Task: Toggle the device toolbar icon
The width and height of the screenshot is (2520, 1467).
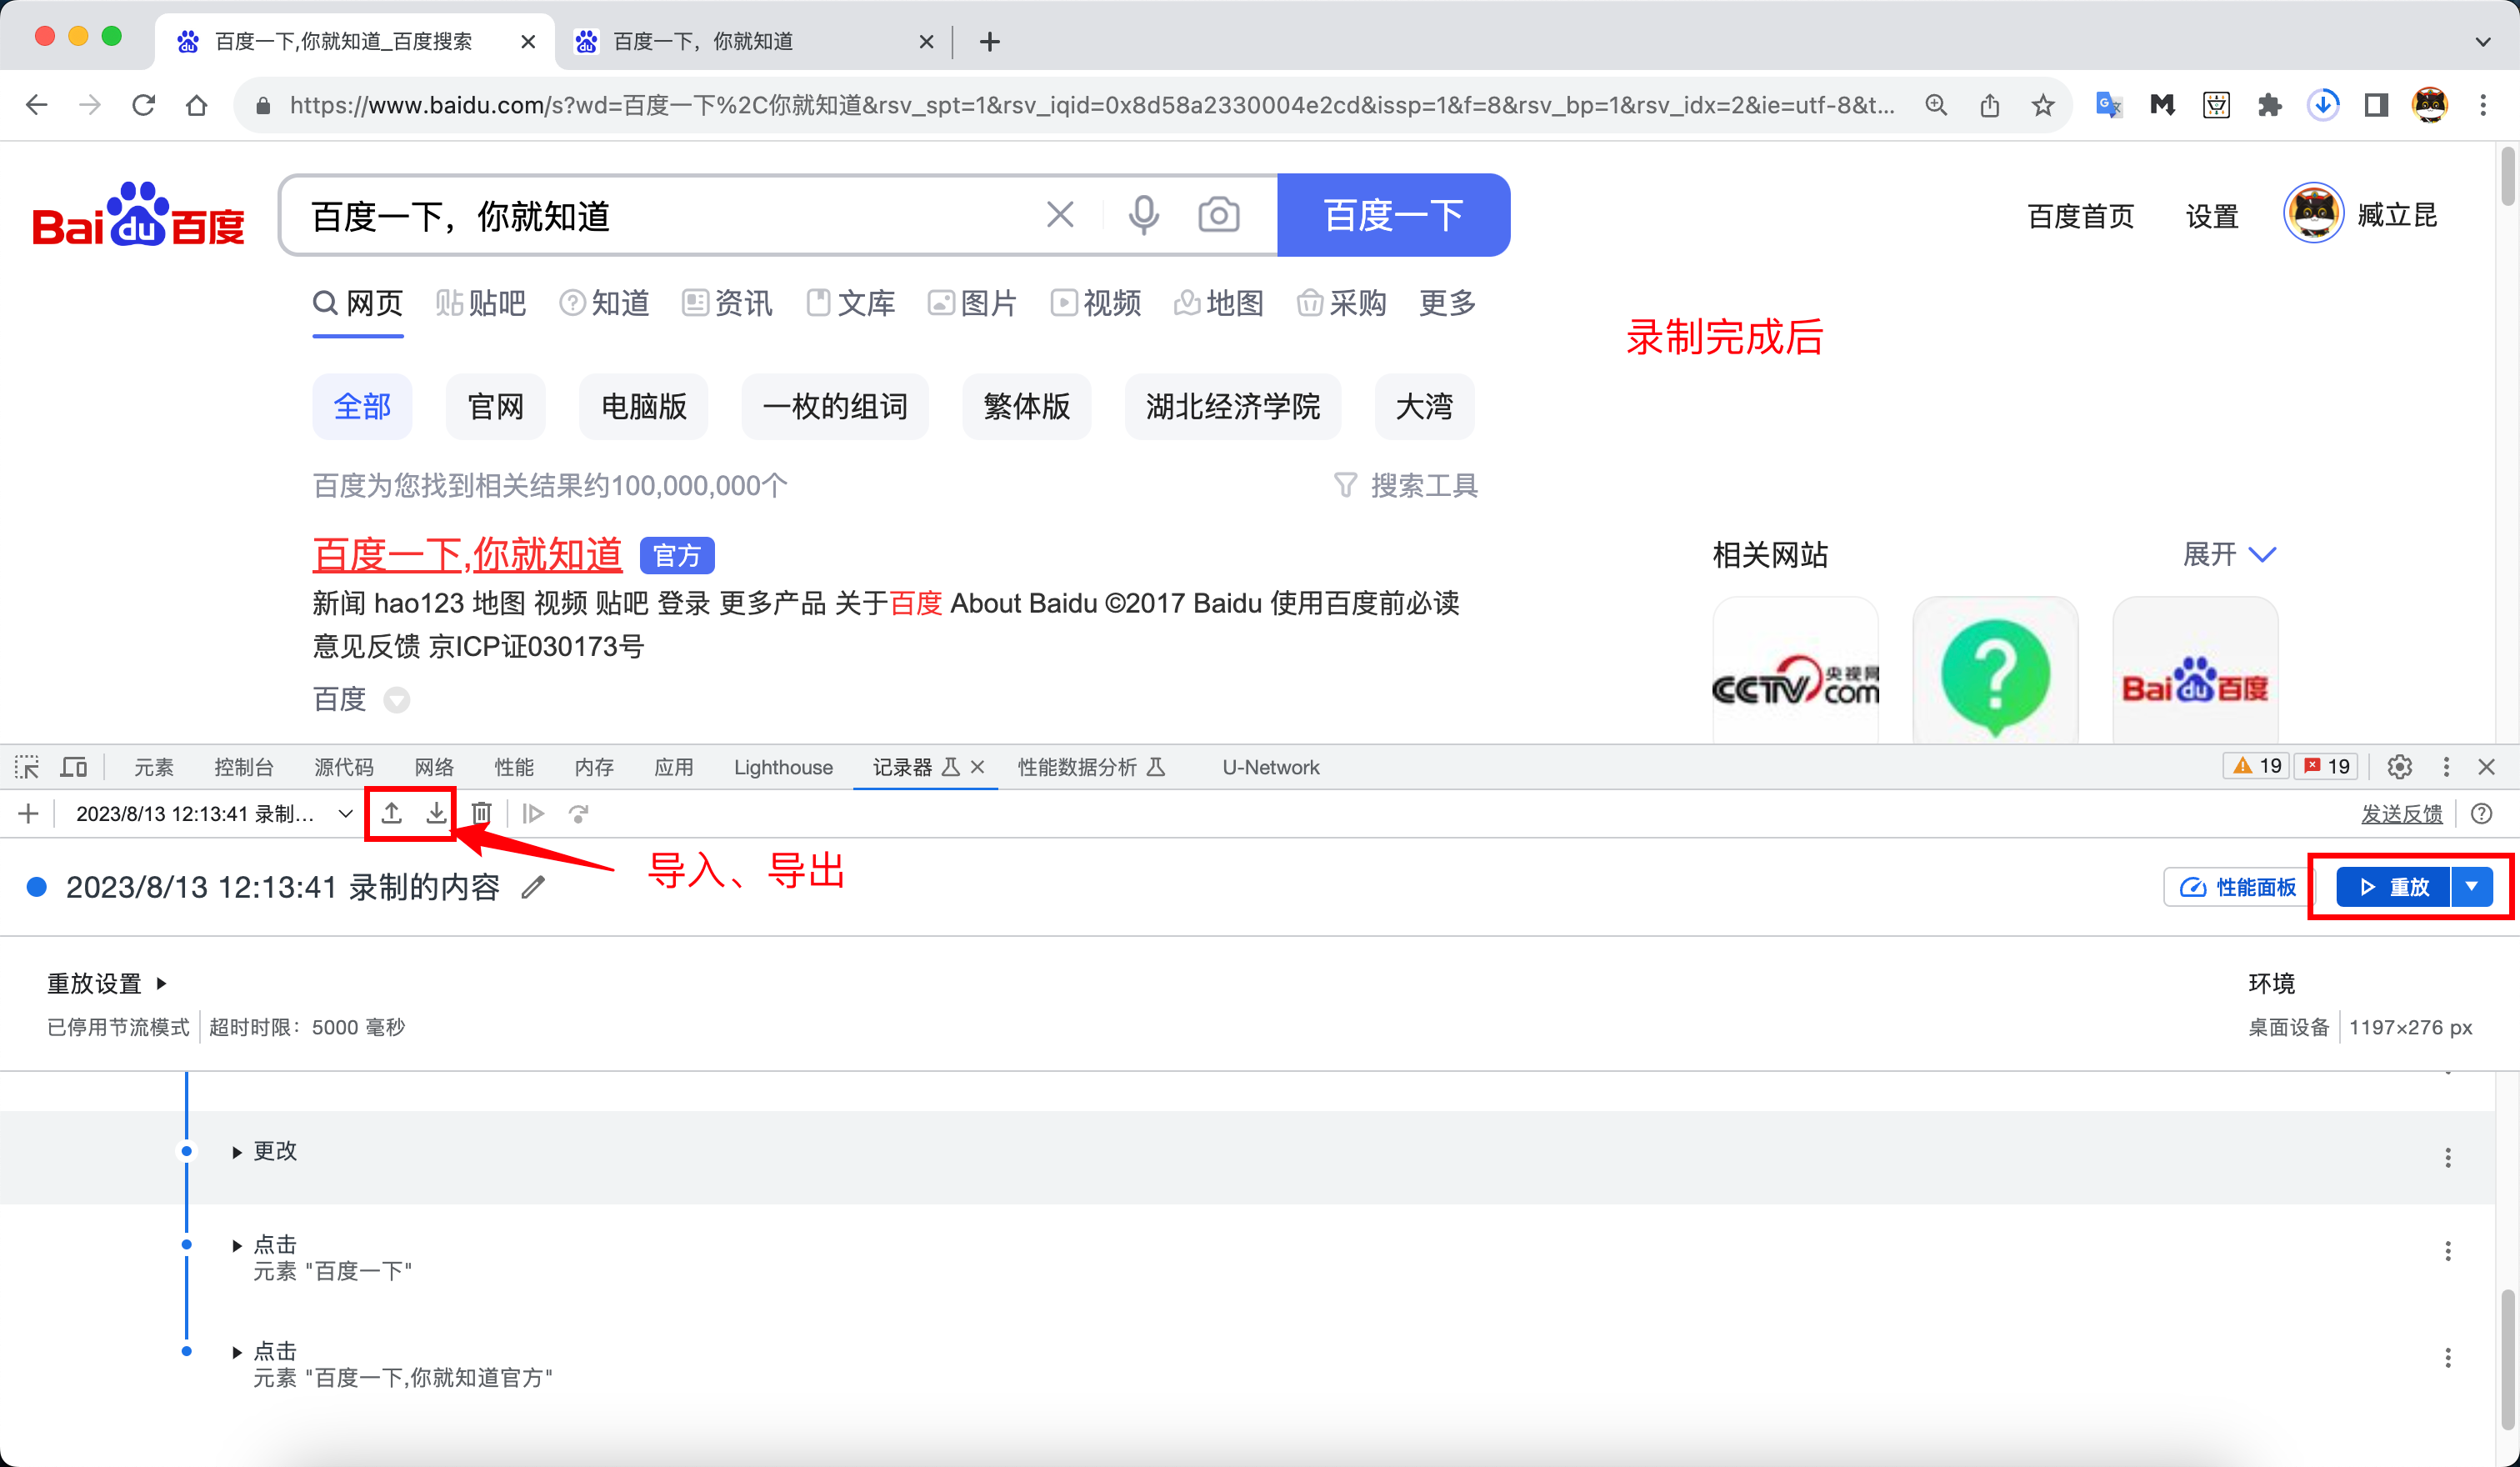Action: [x=74, y=767]
